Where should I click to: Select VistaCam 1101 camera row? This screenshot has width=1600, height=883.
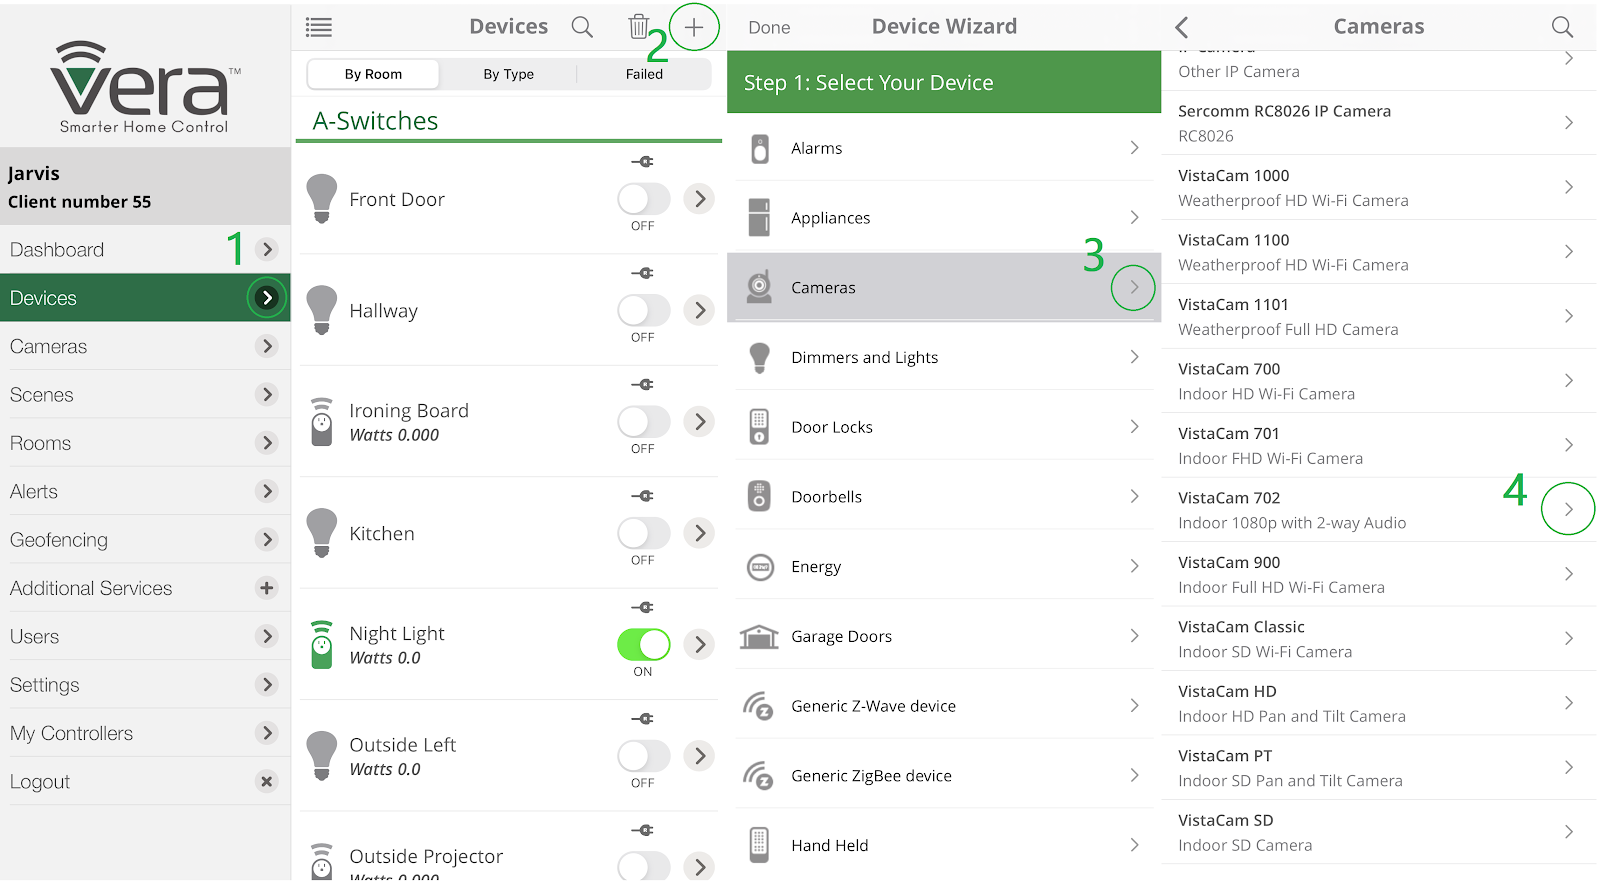(1378, 316)
